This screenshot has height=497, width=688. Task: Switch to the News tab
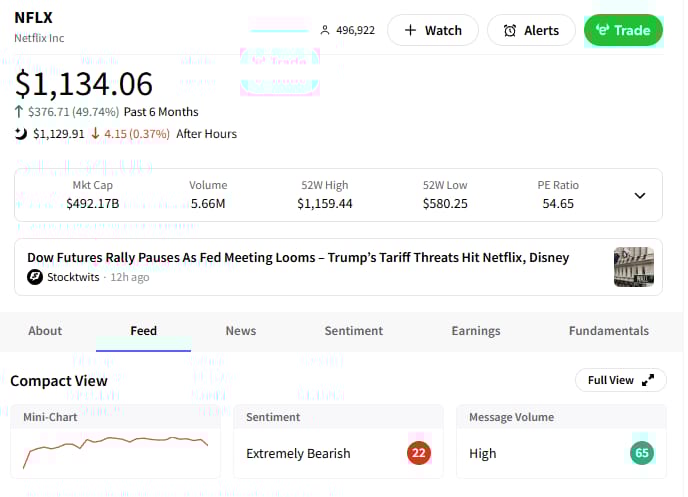coord(241,331)
